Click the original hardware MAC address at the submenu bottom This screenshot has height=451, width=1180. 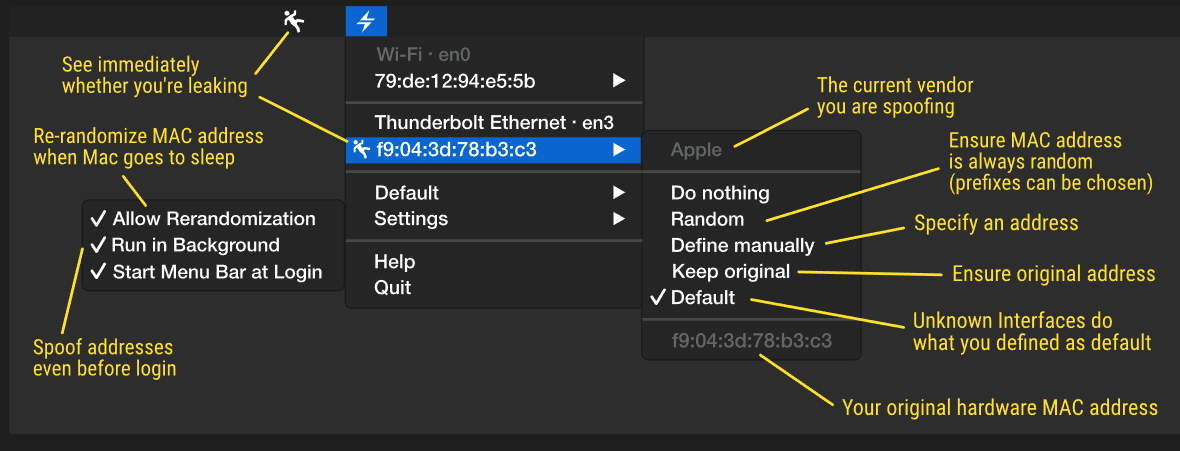(x=751, y=341)
